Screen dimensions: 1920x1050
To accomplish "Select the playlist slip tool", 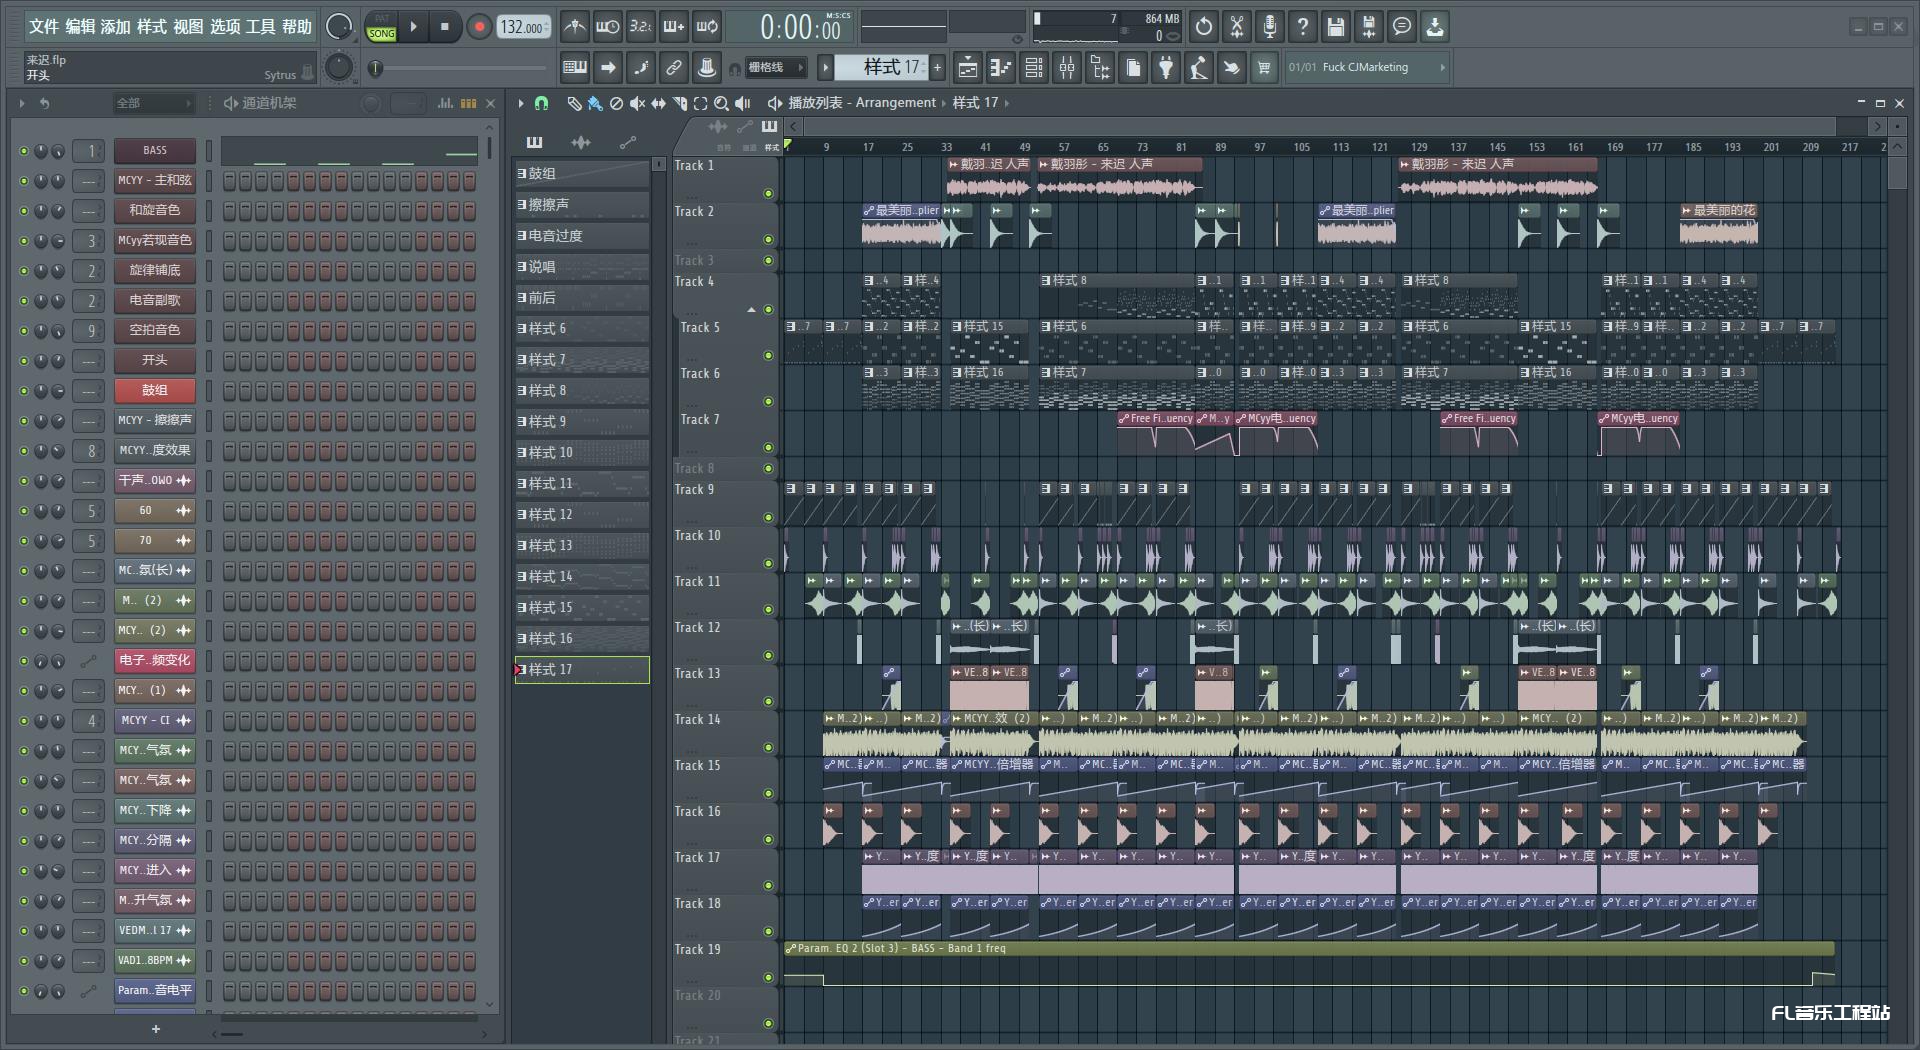I will tap(658, 103).
